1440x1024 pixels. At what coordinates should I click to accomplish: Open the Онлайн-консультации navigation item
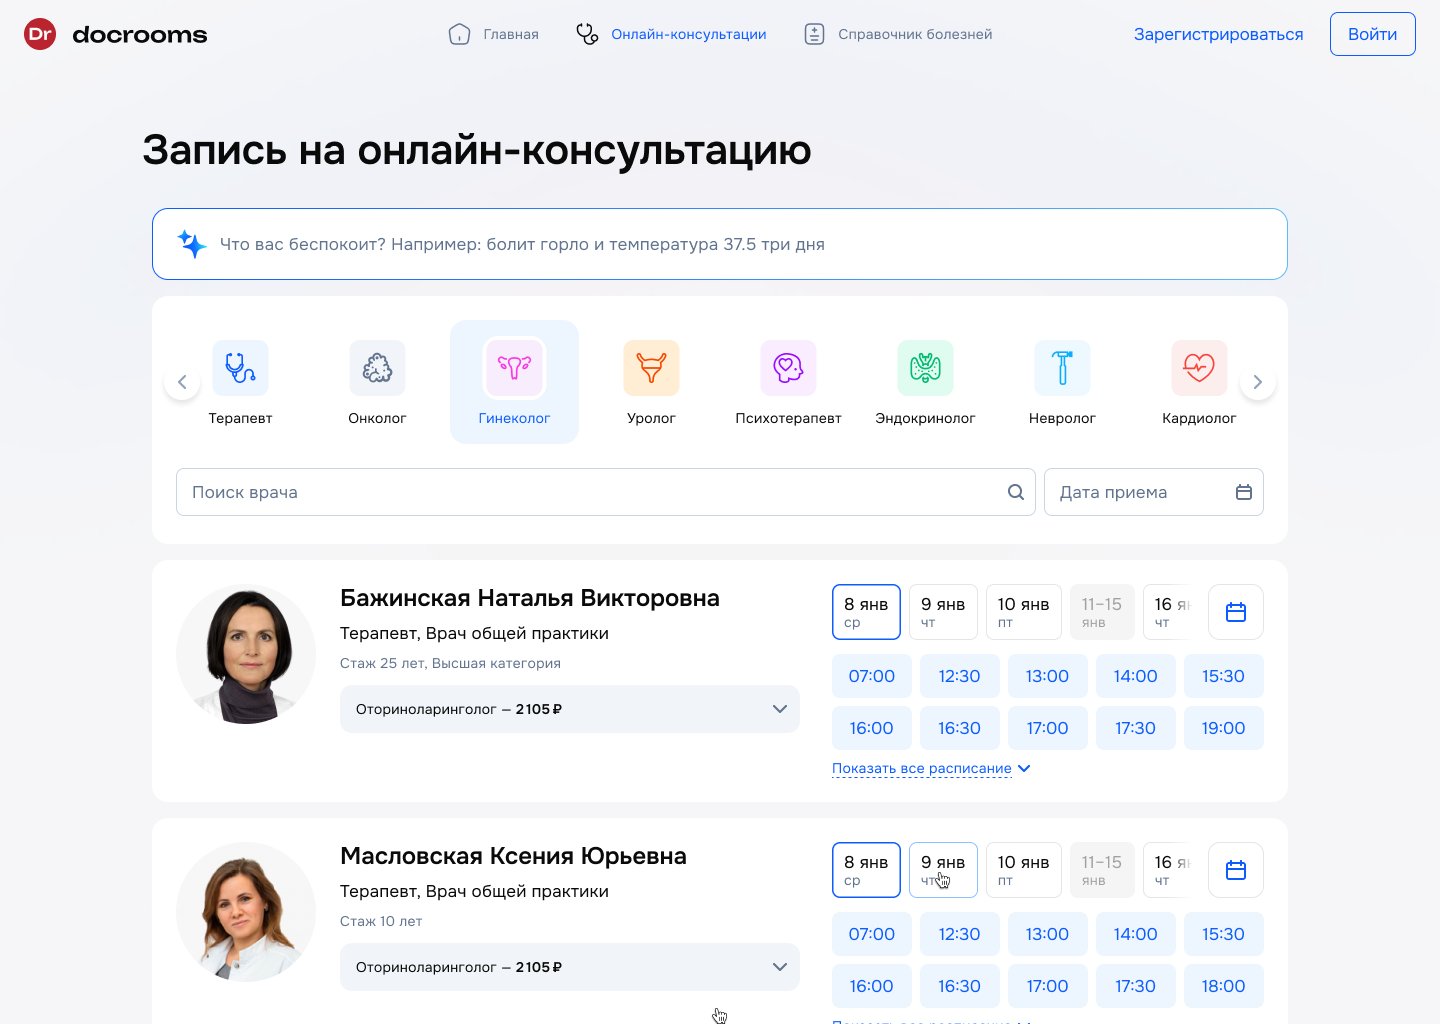pyautogui.click(x=671, y=34)
